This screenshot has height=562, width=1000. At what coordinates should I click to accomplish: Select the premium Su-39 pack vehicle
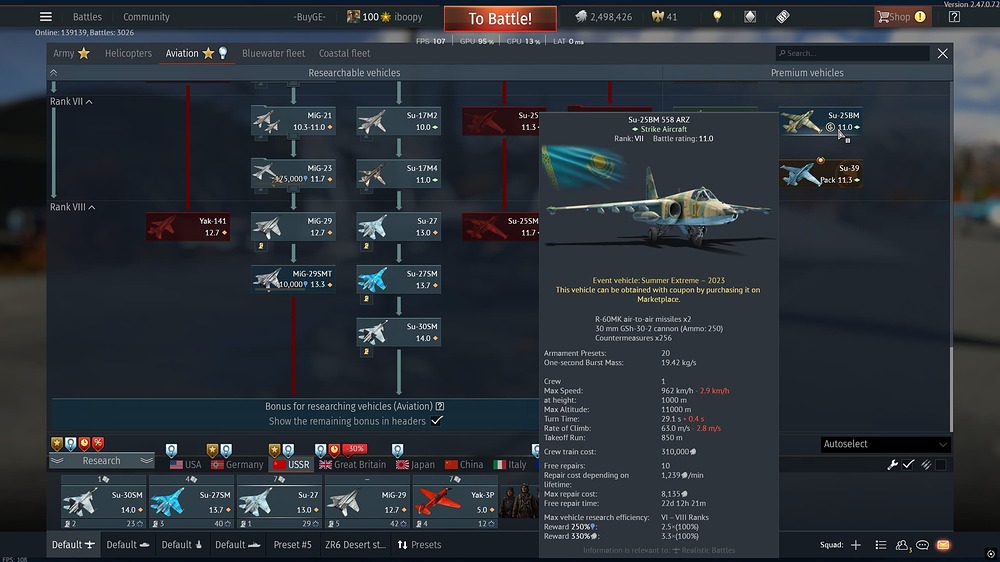pos(821,174)
